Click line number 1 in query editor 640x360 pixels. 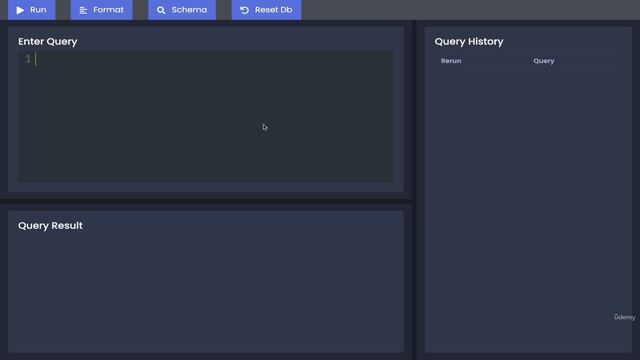28,59
